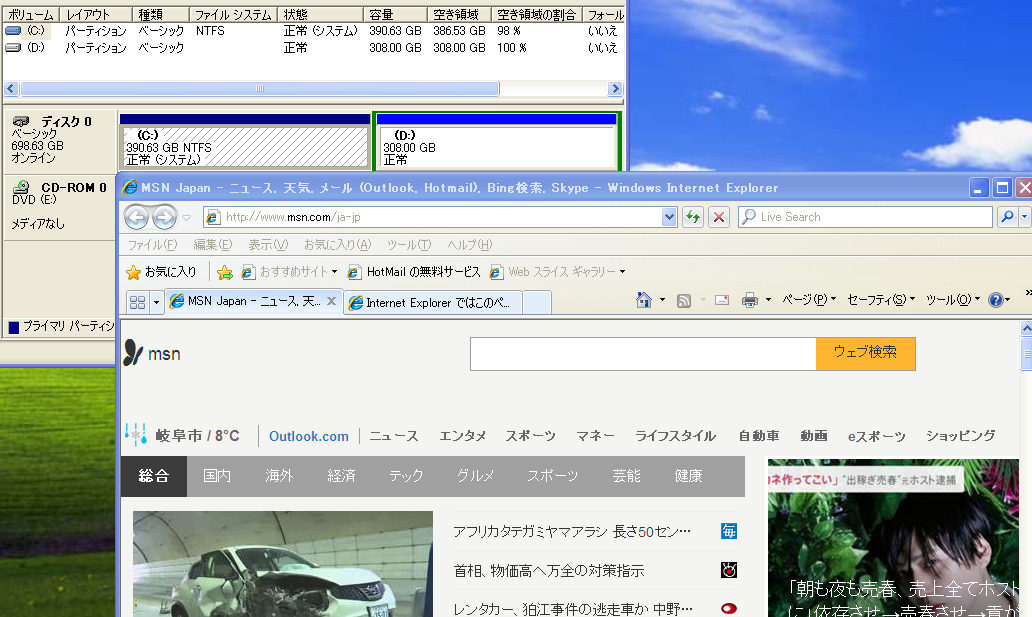The height and width of the screenshot is (617, 1032).
Task: Open Web スライス ギャラリー dropdown
Action: point(557,272)
